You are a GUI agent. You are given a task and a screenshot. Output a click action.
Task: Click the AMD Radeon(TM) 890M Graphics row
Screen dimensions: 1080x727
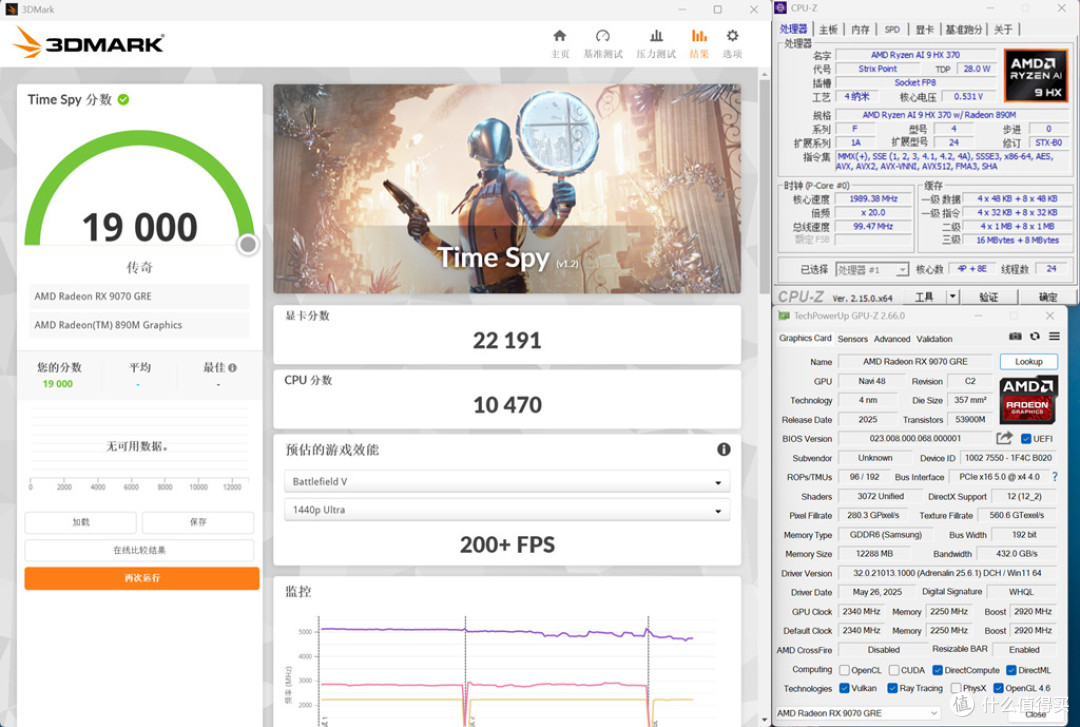(139, 325)
